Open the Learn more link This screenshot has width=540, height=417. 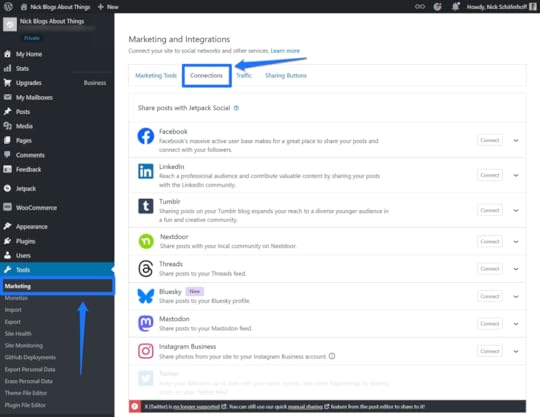click(285, 51)
